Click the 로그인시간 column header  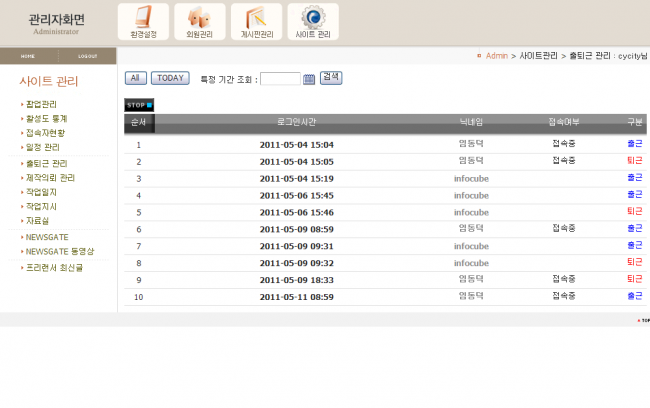[x=297, y=122]
